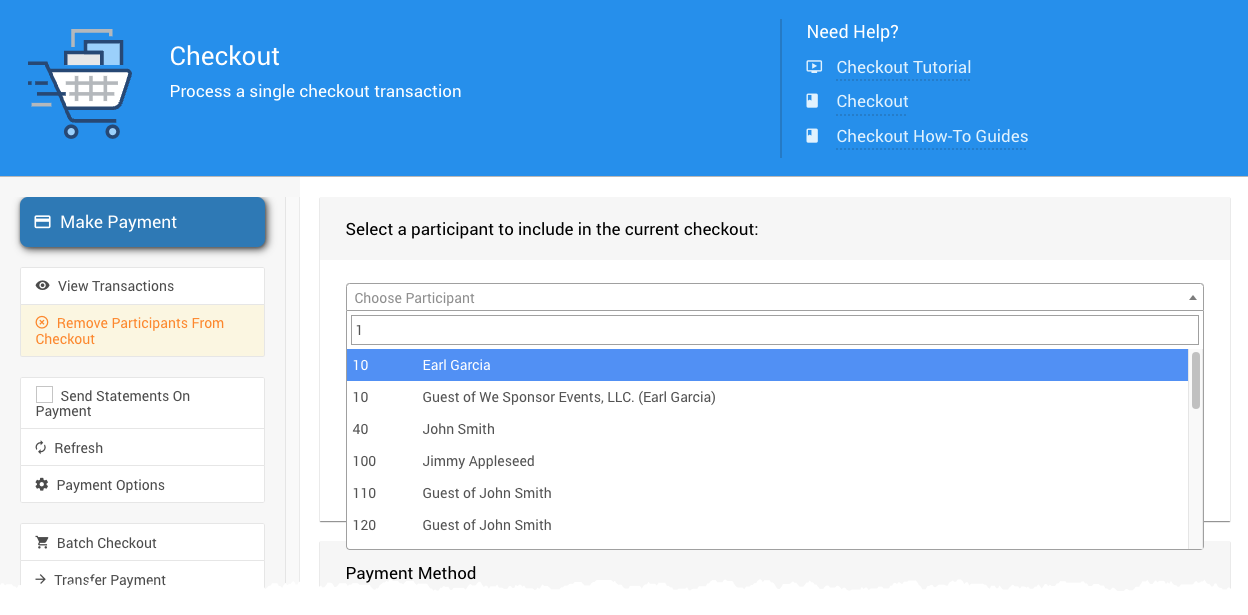Open the Checkout Tutorial link
The width and height of the screenshot is (1248, 615).
tap(903, 67)
